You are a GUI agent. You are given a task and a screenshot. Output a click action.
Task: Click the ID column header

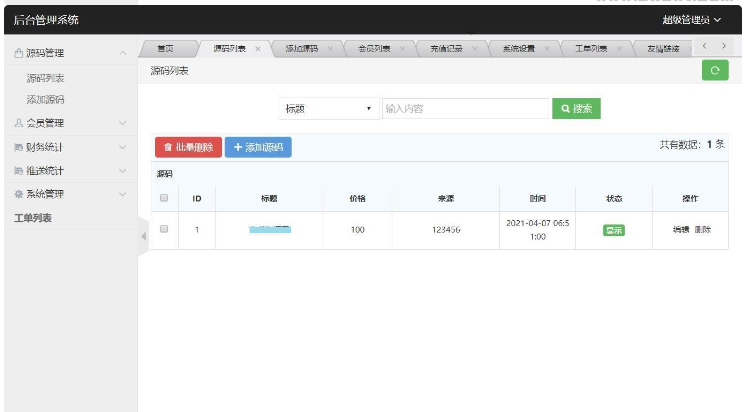(197, 198)
